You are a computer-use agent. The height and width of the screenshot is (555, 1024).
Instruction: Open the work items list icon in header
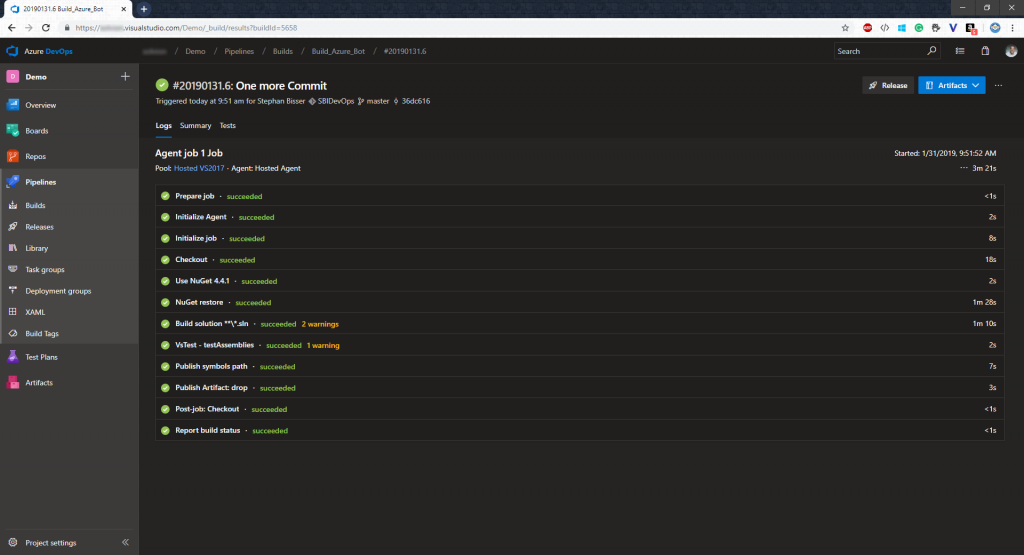tap(960, 51)
